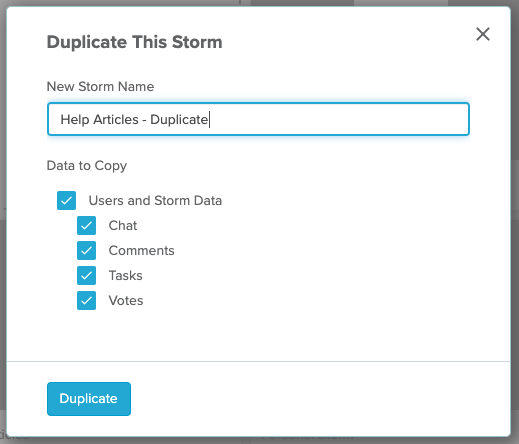This screenshot has height=444, width=519.
Task: Click the New Storm Name field label
Action: tap(100, 87)
